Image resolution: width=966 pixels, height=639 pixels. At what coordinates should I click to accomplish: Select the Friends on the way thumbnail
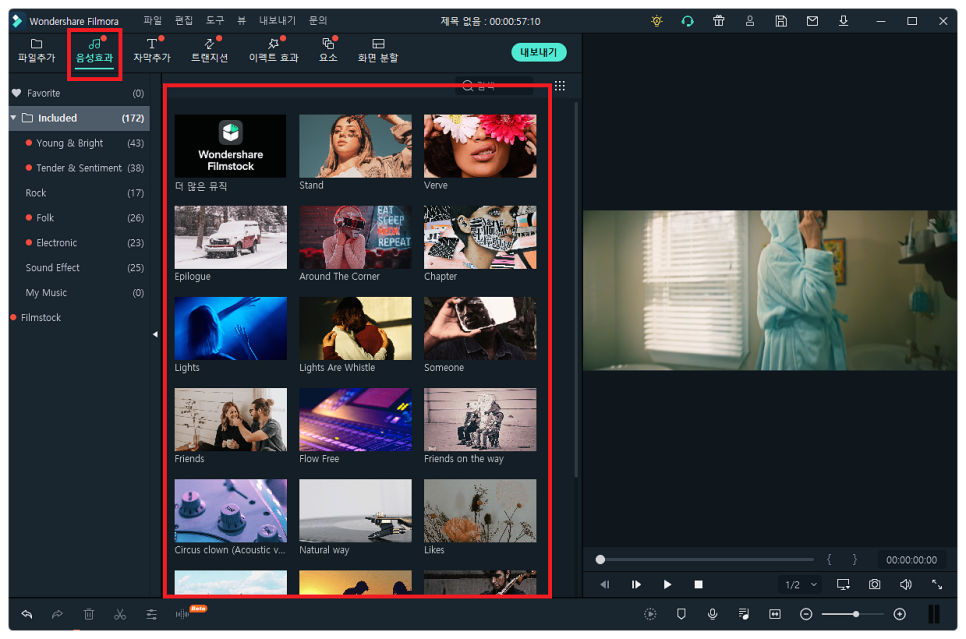coord(480,420)
